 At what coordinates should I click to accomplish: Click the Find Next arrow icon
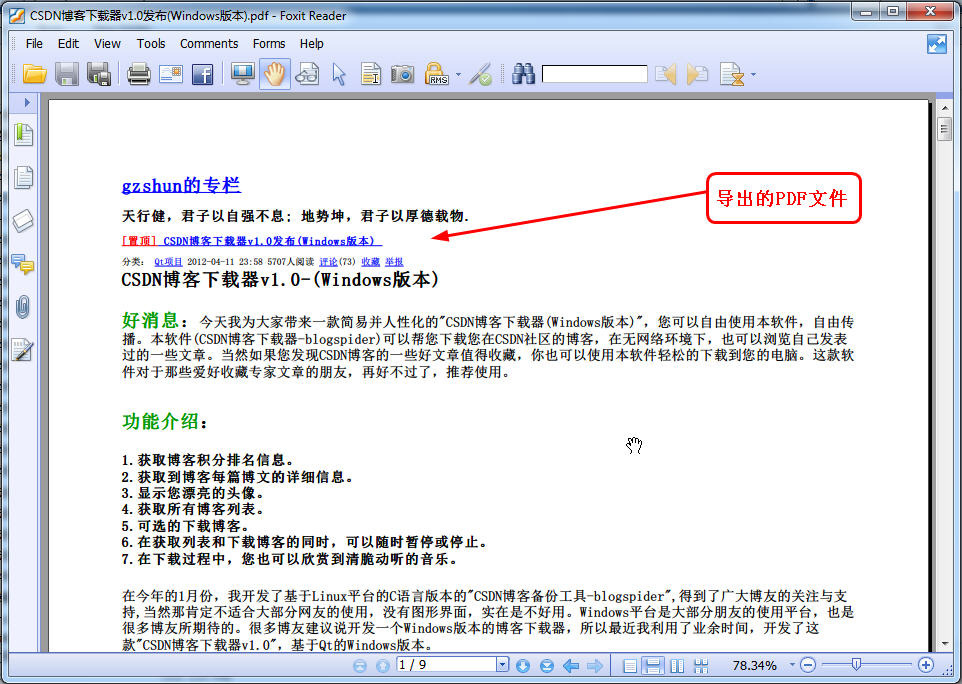pyautogui.click(x=698, y=74)
